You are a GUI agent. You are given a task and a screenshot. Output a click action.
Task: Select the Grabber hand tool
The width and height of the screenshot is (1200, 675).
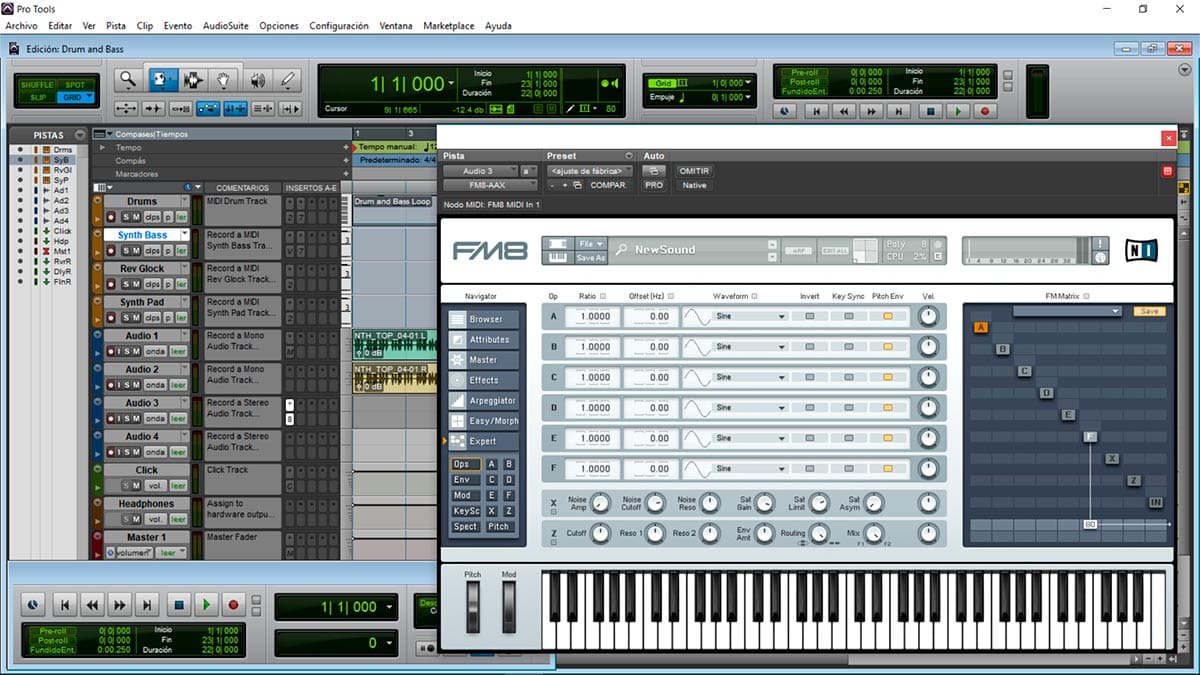pyautogui.click(x=225, y=80)
